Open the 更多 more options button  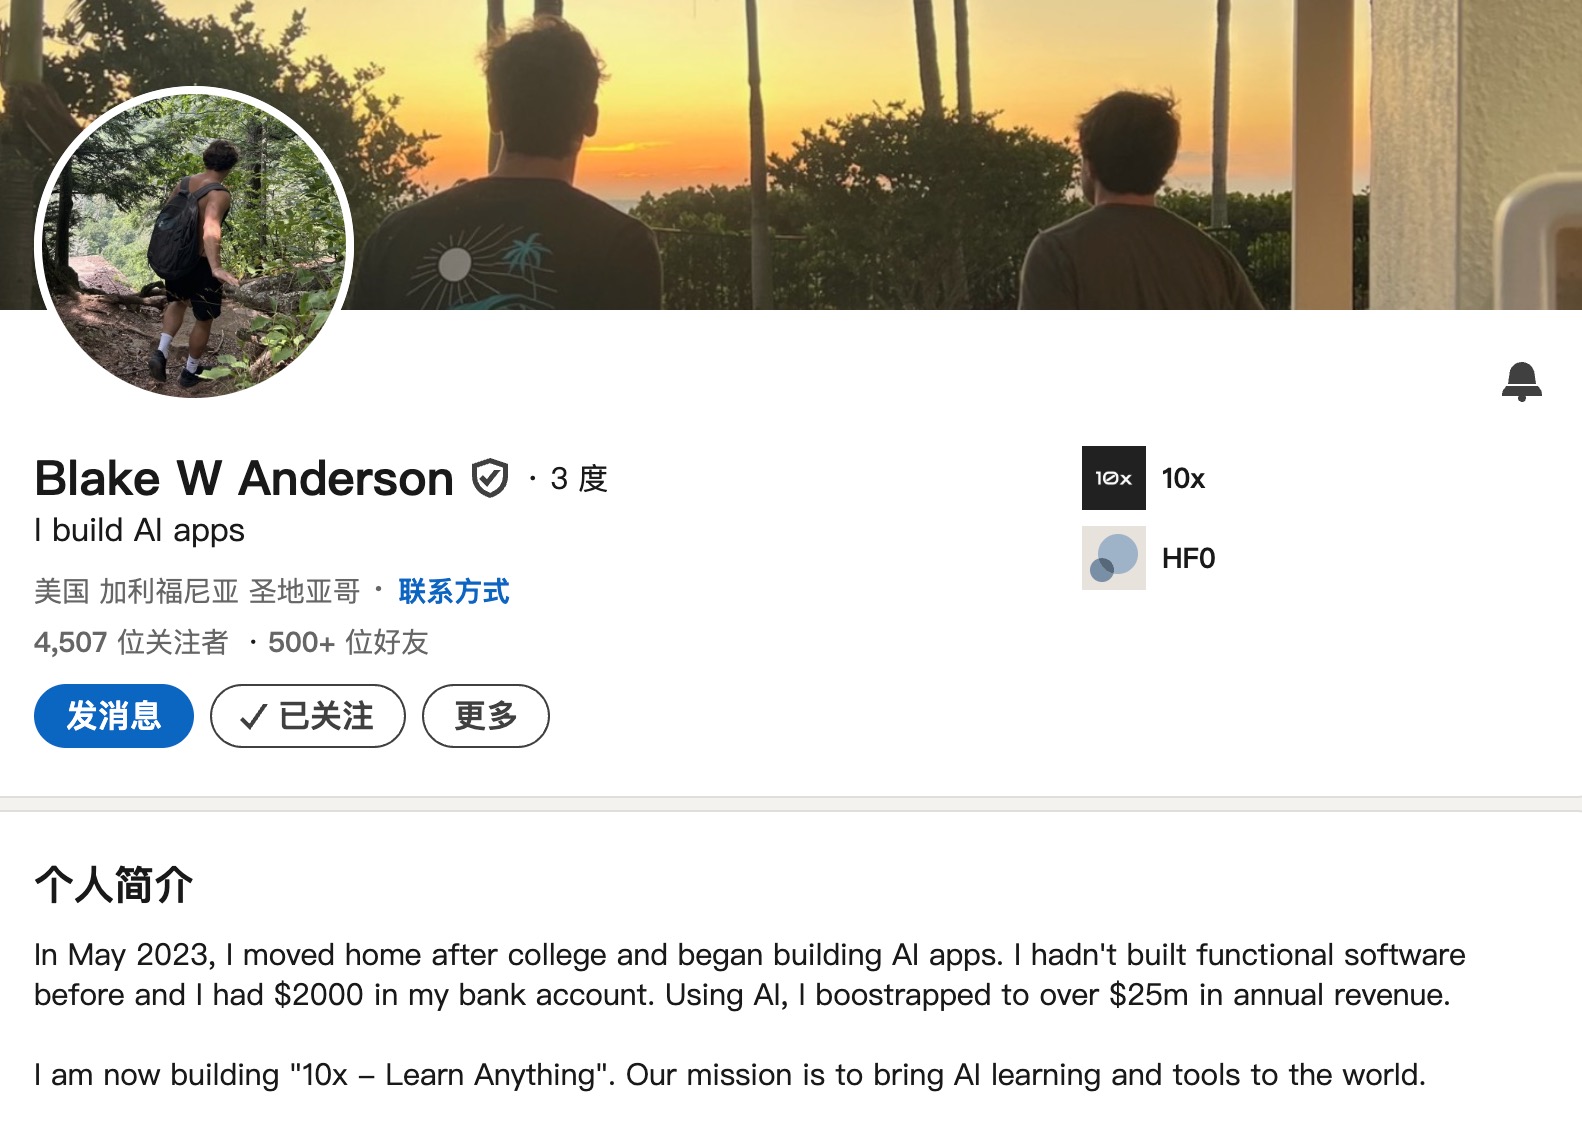tap(486, 716)
